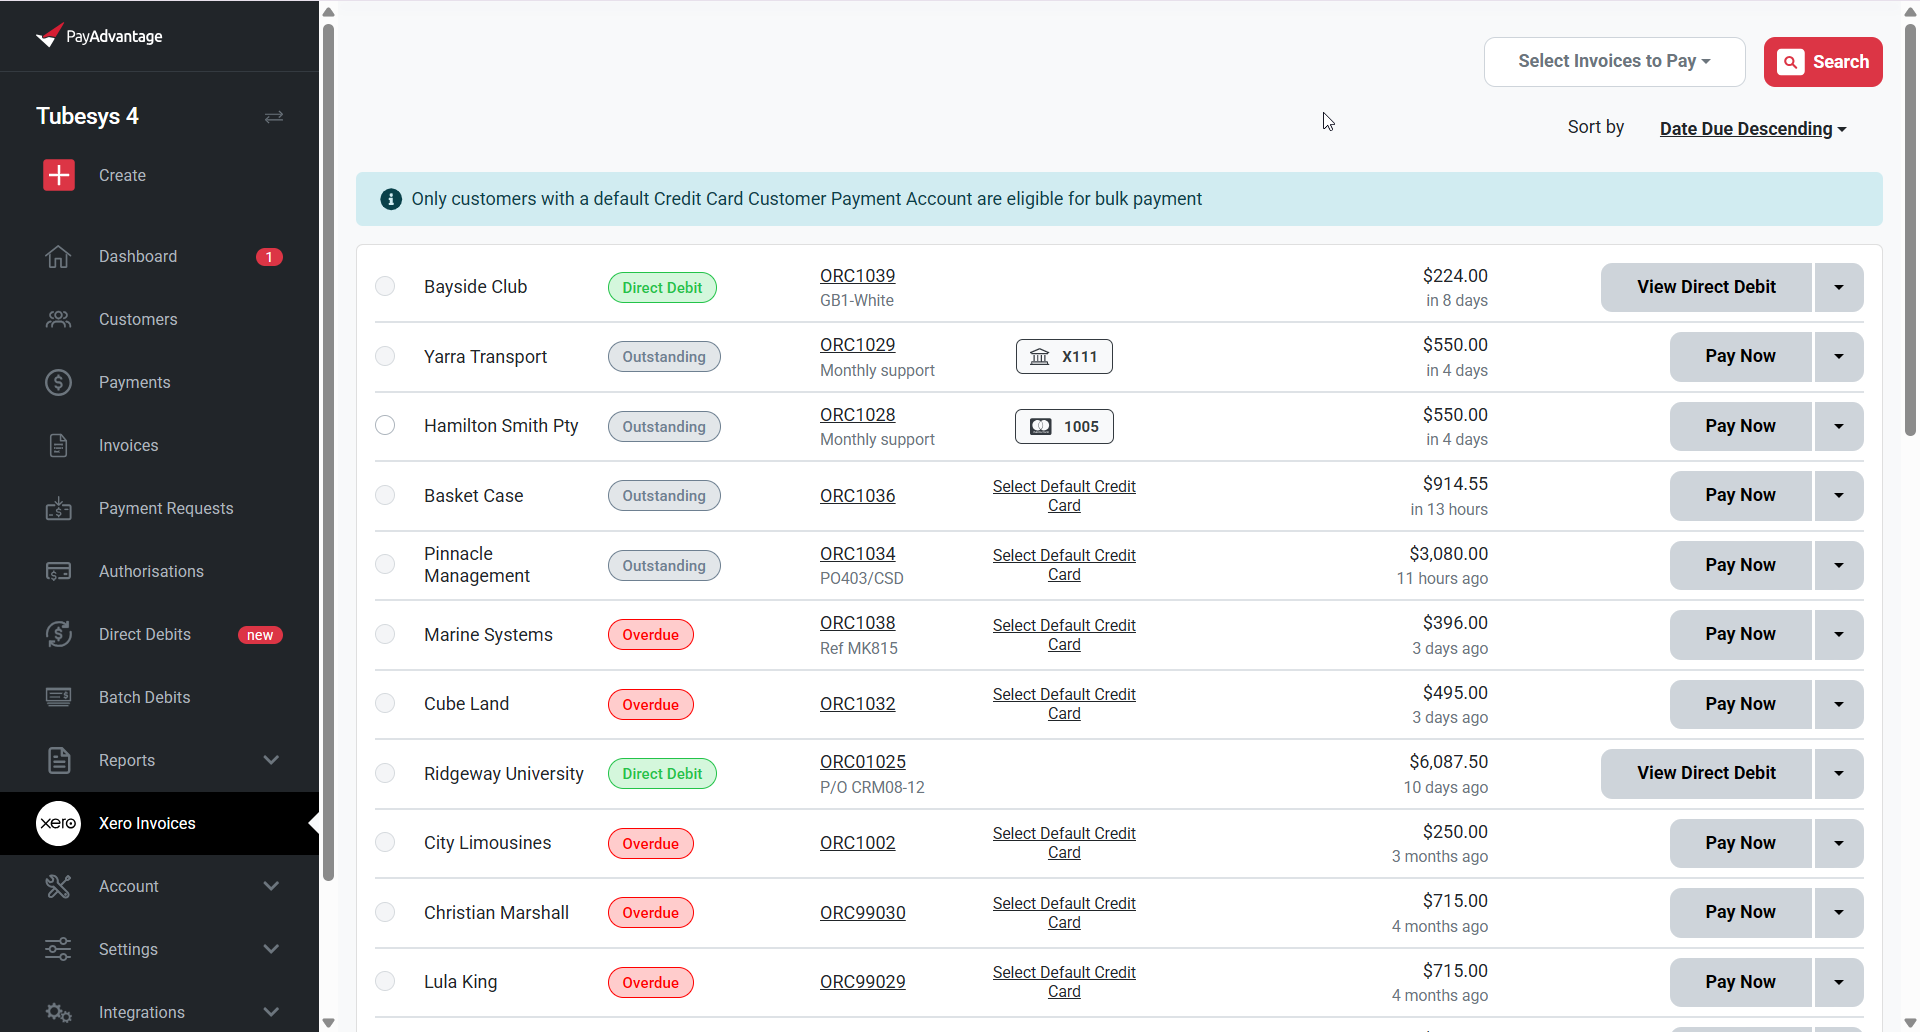Open the Basket Case Pay Now arrow menu
This screenshot has width=1920, height=1032.
[x=1839, y=495]
